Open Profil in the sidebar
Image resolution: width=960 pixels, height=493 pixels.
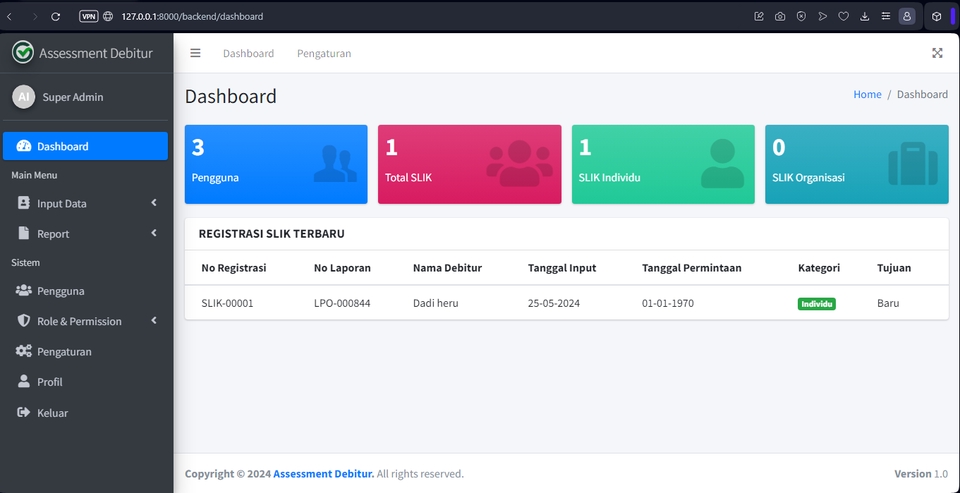tap(85, 382)
